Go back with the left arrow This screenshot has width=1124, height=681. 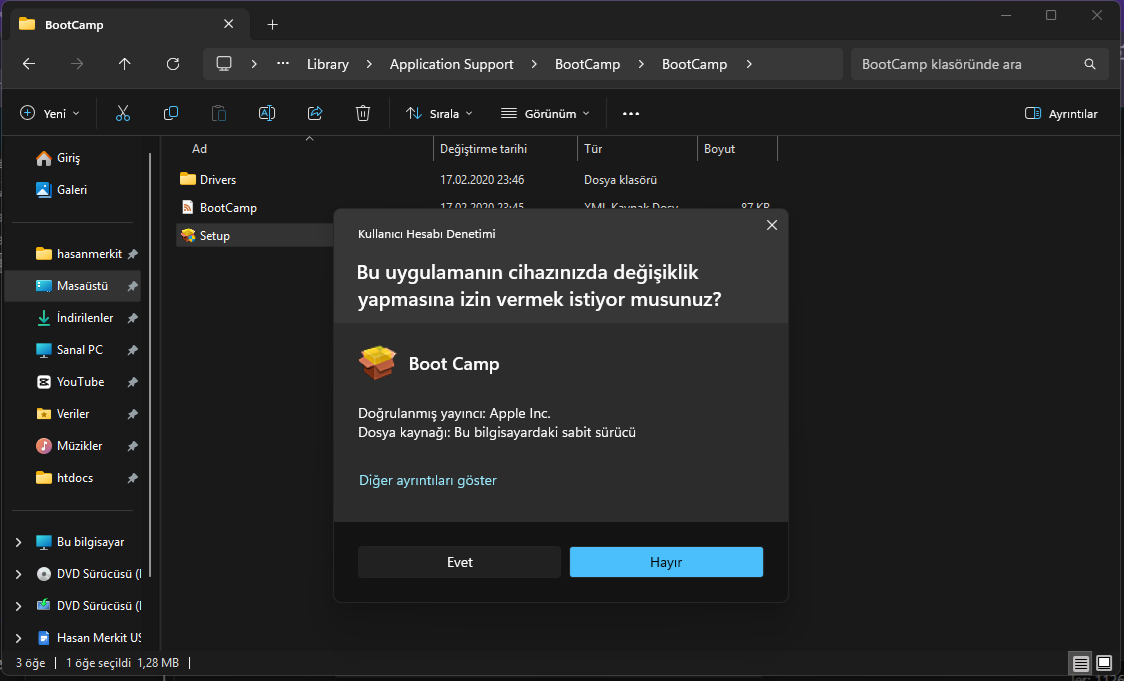tap(29, 64)
